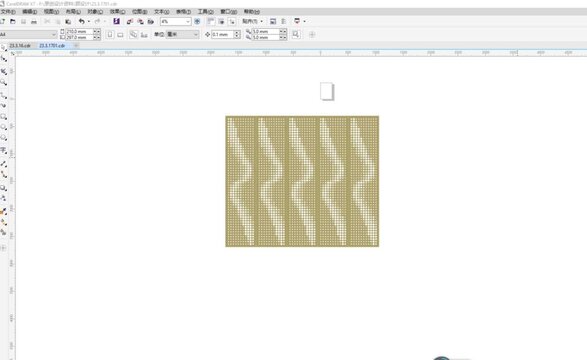Open the 文件 (File) menu
587x360 pixels.
[7, 12]
